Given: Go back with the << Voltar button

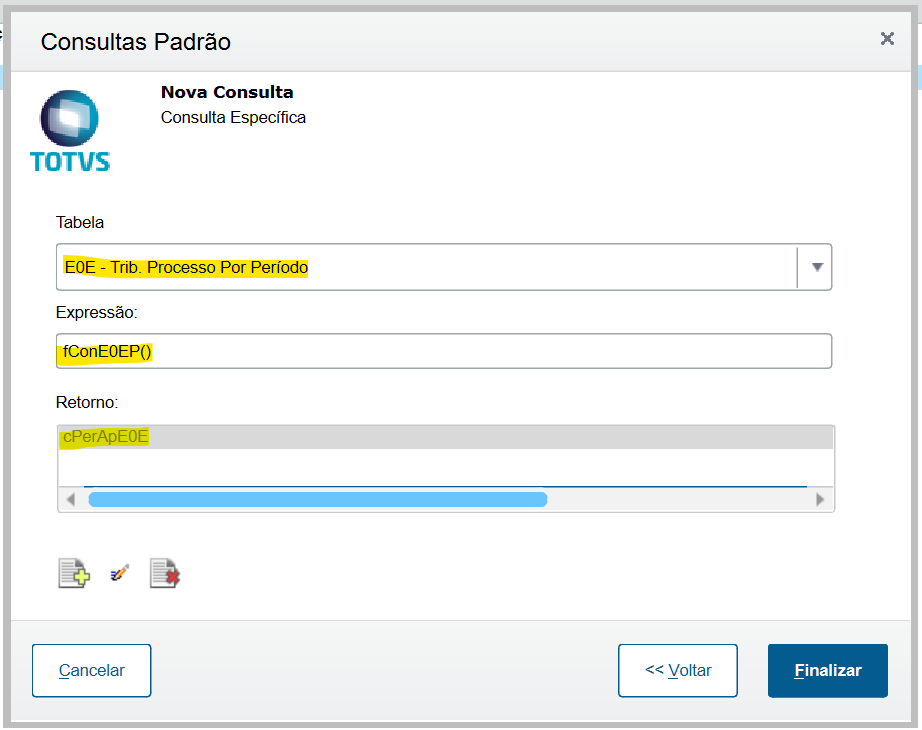Looking at the screenshot, I should (x=678, y=670).
